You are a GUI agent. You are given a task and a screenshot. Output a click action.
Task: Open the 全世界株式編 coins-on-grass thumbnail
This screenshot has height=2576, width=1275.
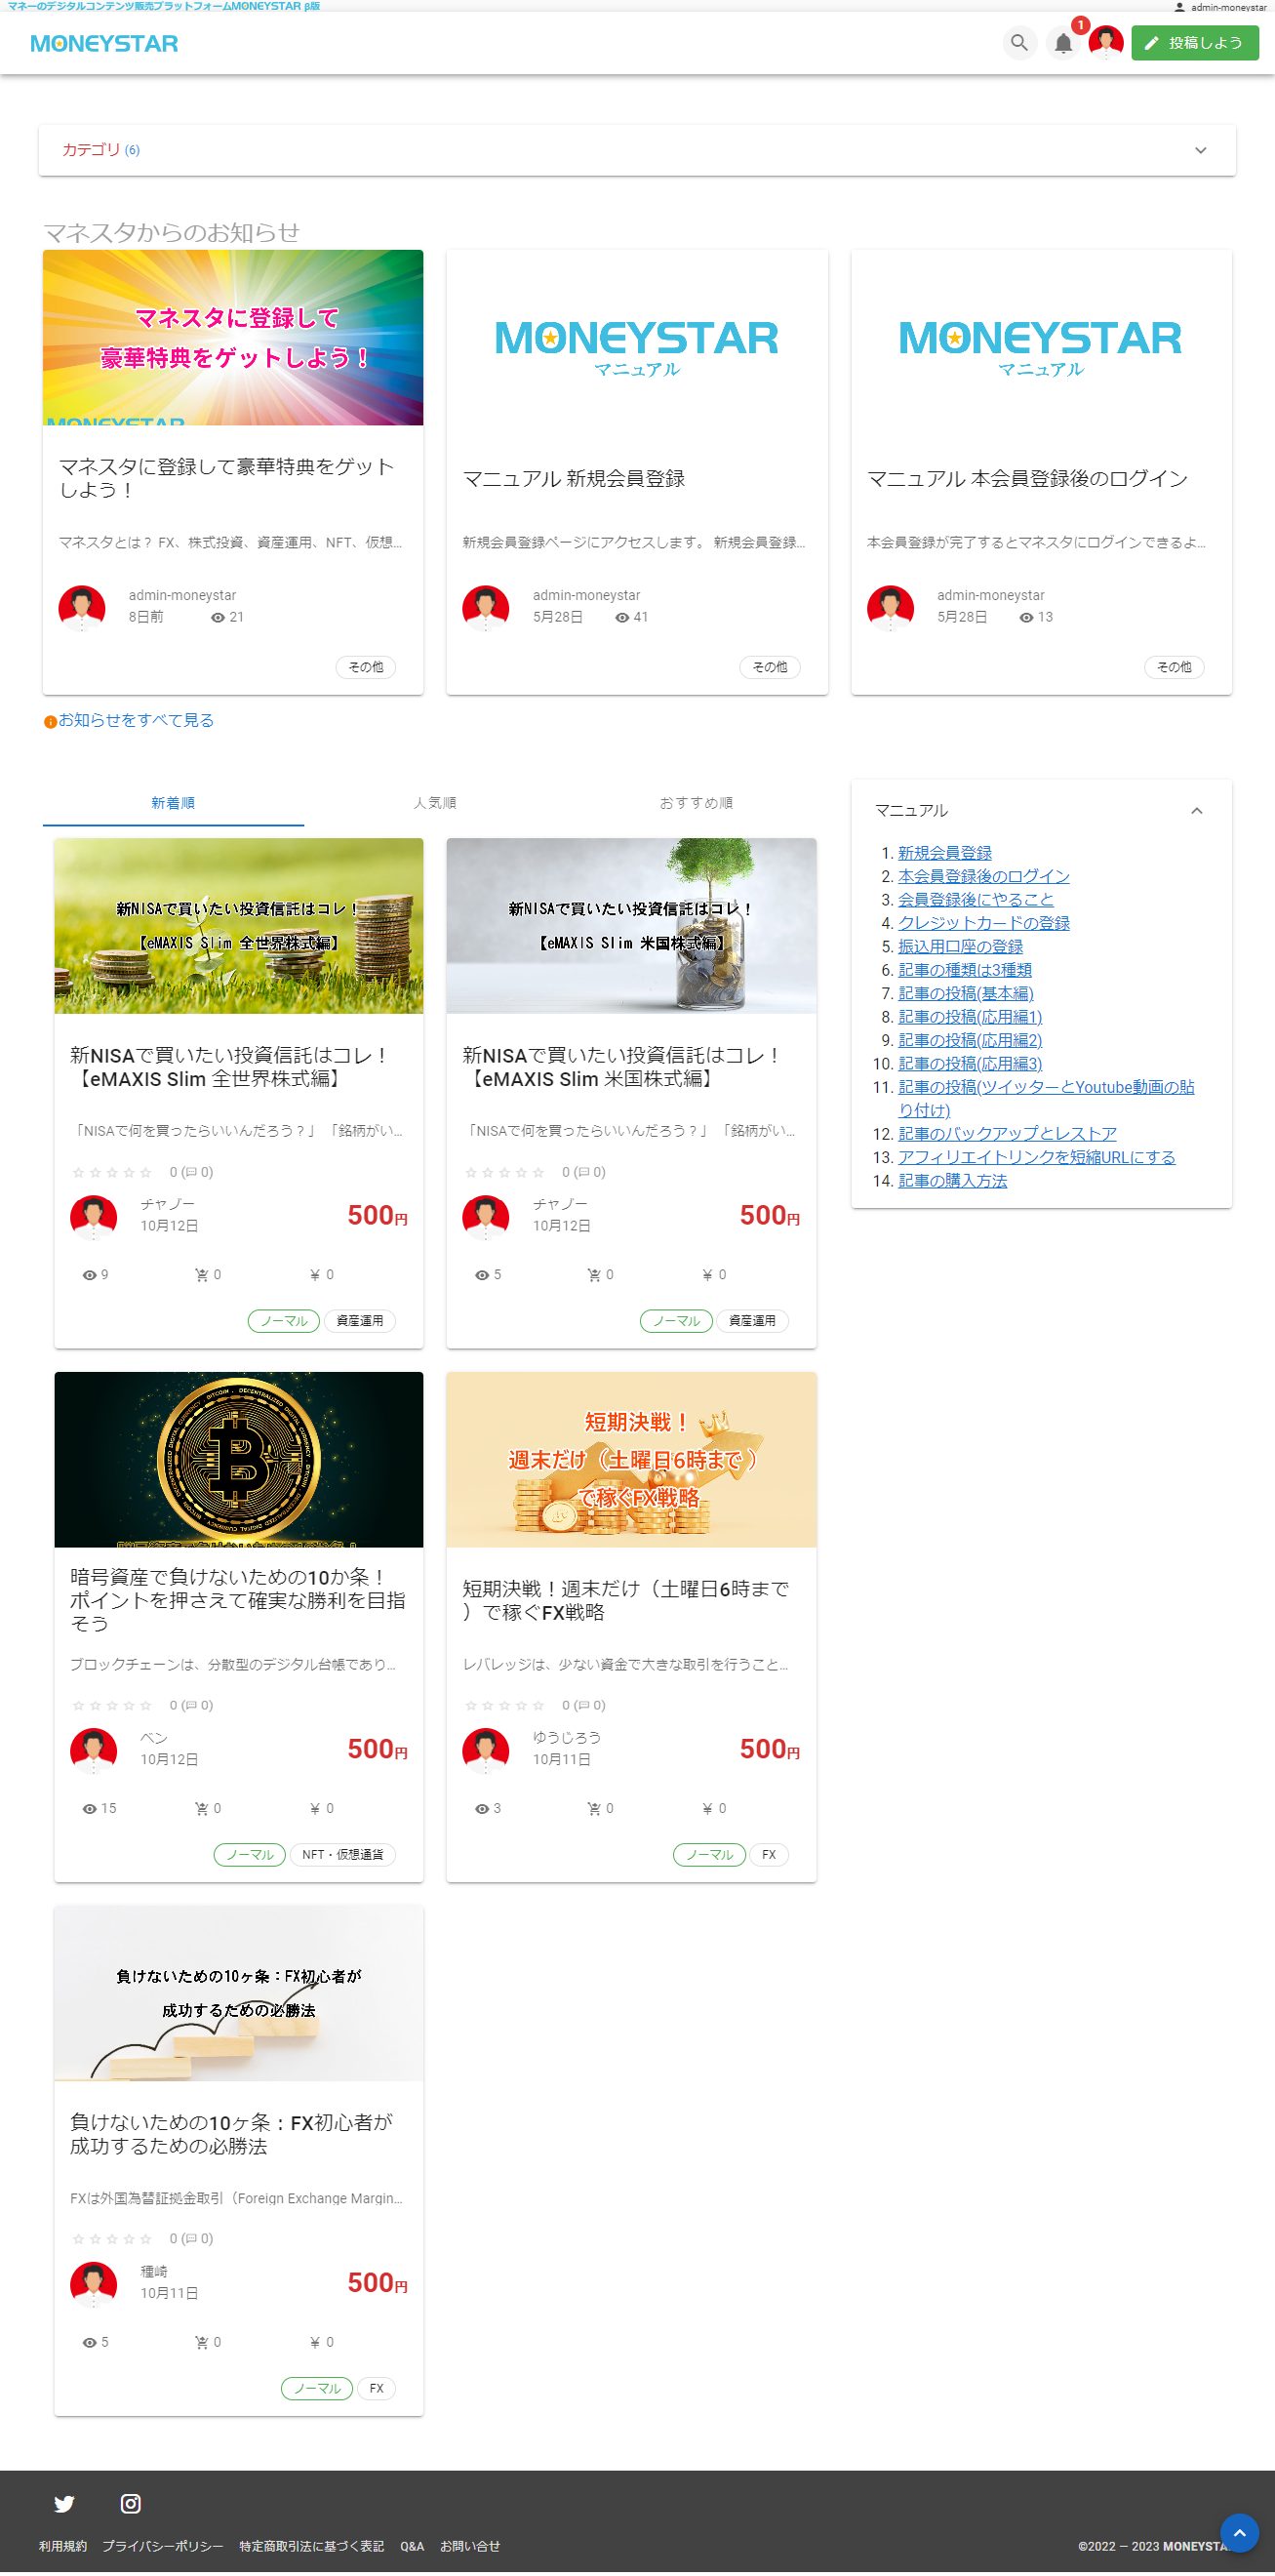point(239,926)
